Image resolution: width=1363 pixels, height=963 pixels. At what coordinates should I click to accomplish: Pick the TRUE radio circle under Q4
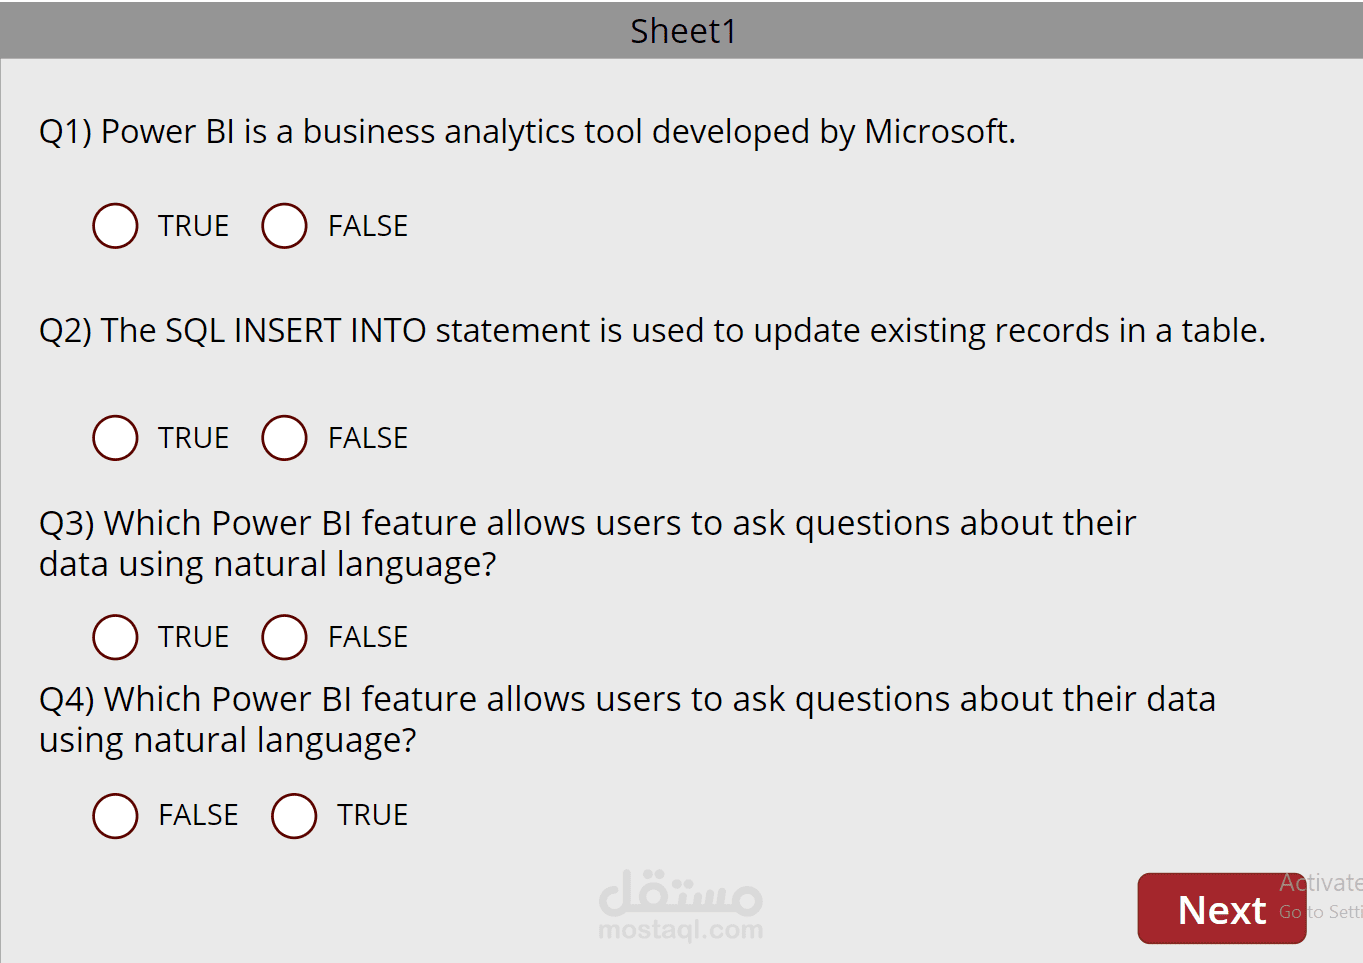[x=294, y=816]
